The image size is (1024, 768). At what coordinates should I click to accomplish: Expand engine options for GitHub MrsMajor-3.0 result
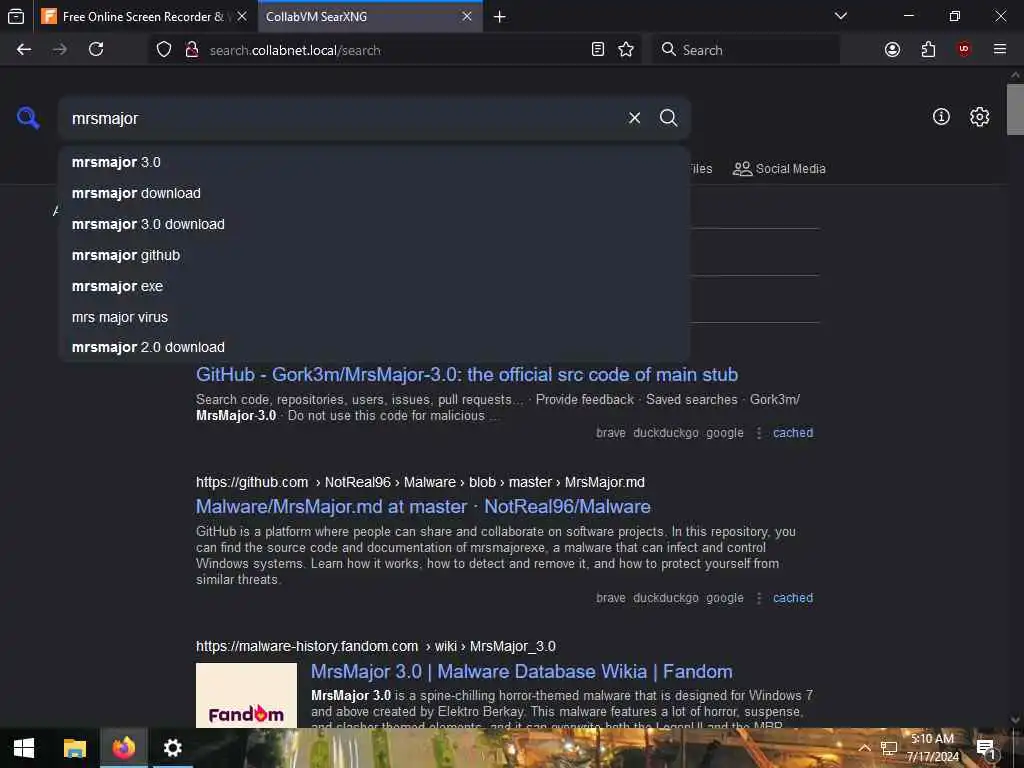[x=759, y=433]
